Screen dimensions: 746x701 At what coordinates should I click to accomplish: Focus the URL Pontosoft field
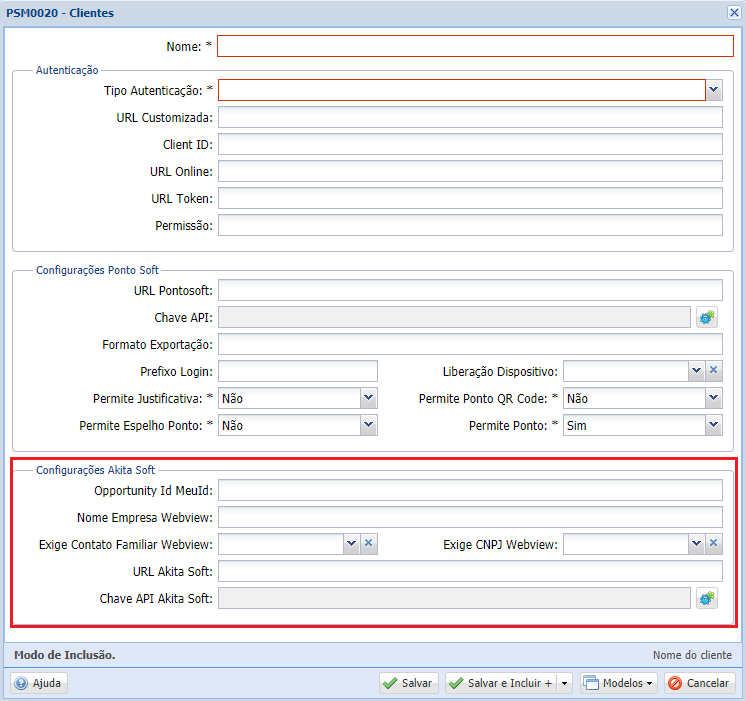point(470,290)
